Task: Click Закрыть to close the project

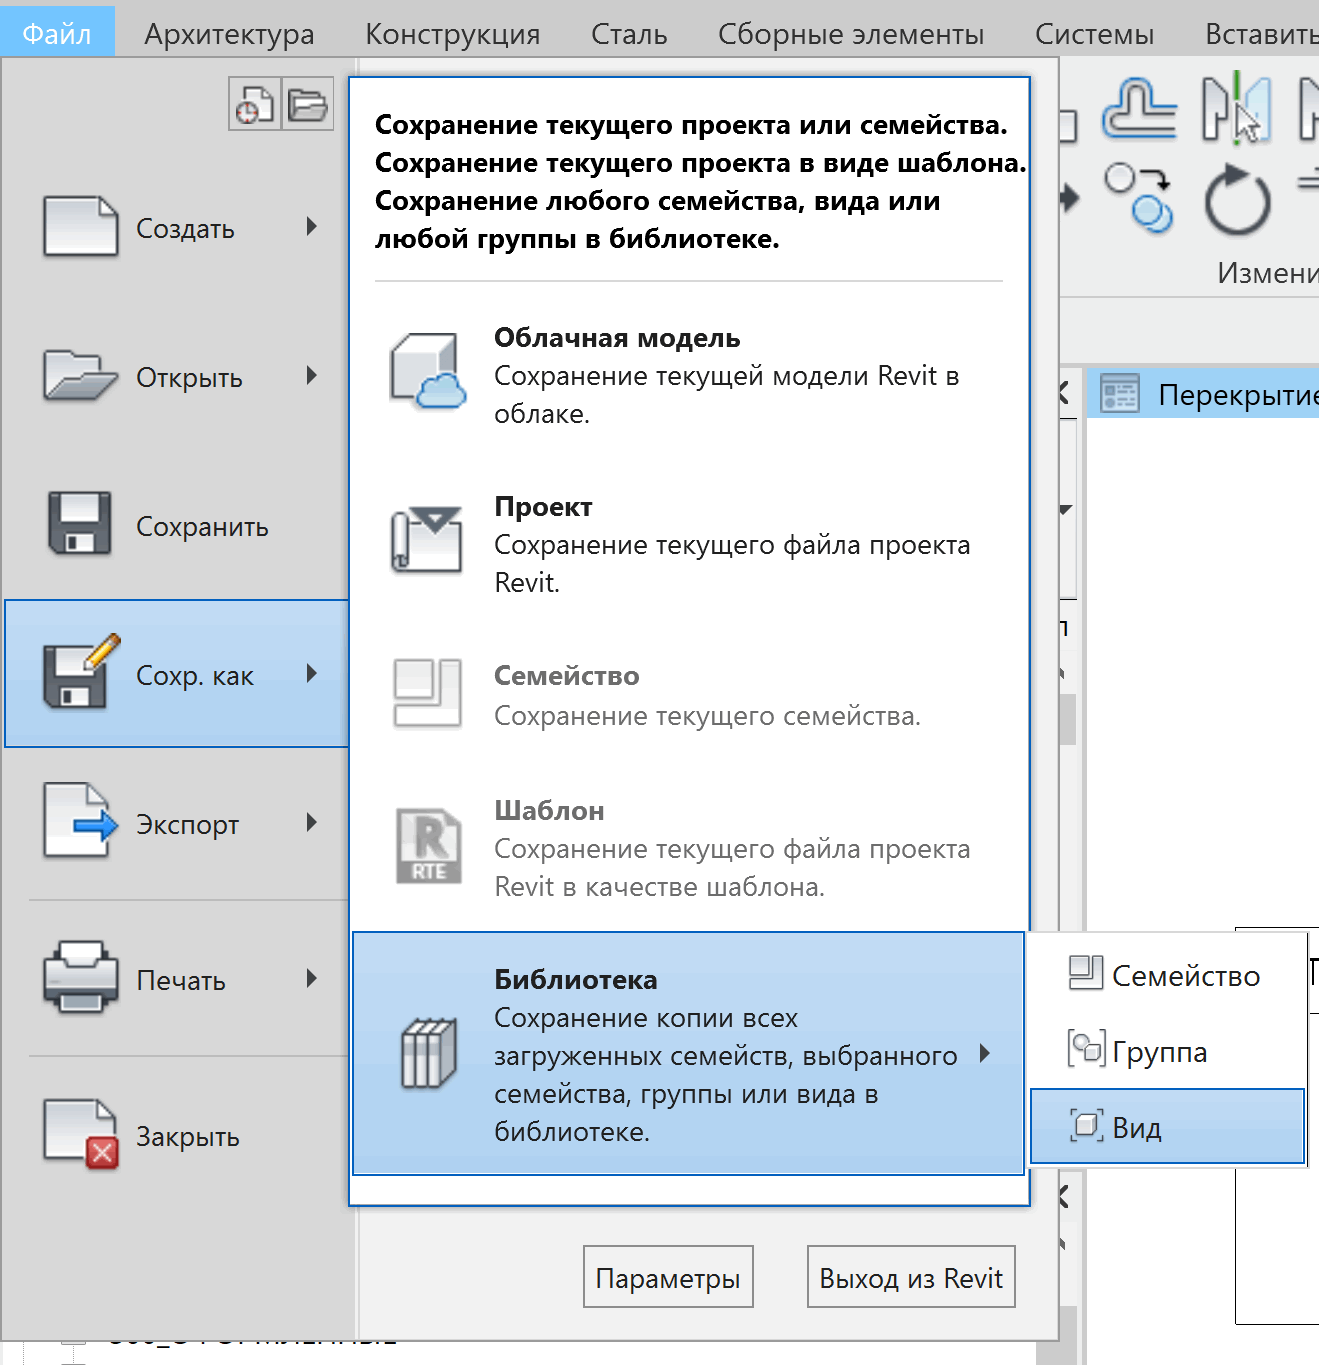Action: pyautogui.click(x=177, y=1136)
